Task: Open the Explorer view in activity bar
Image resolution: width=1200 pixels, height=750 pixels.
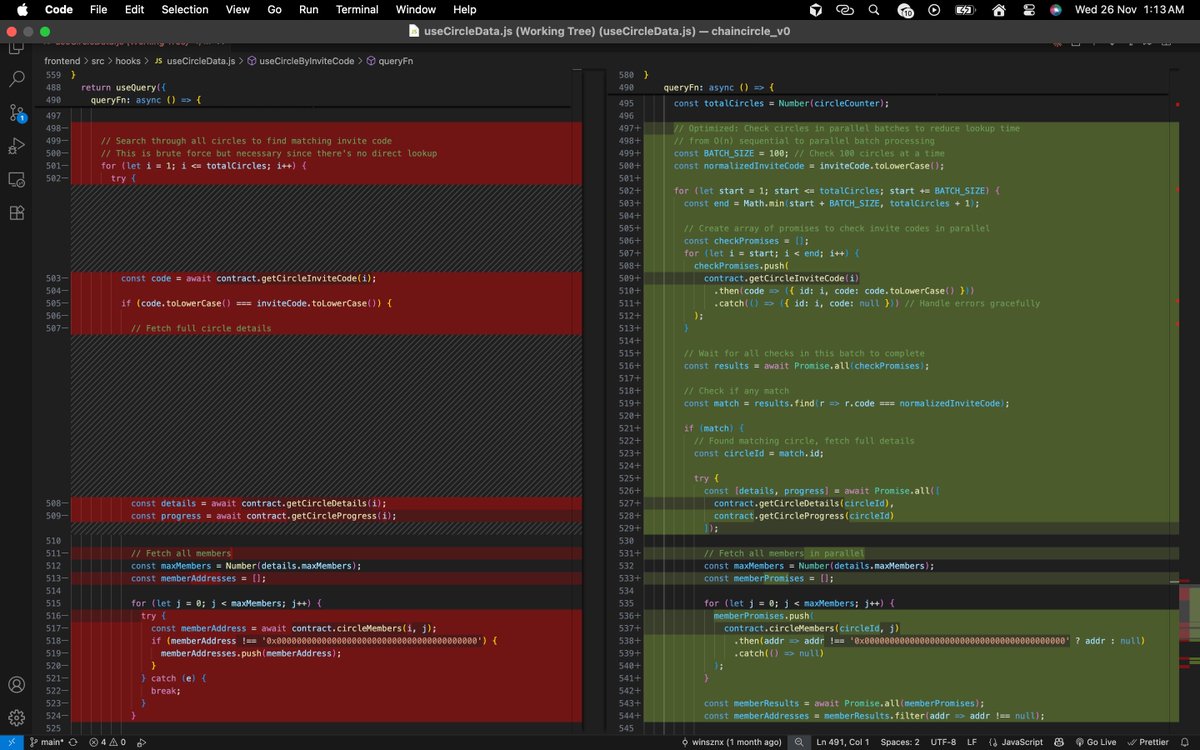Action: pos(16,47)
